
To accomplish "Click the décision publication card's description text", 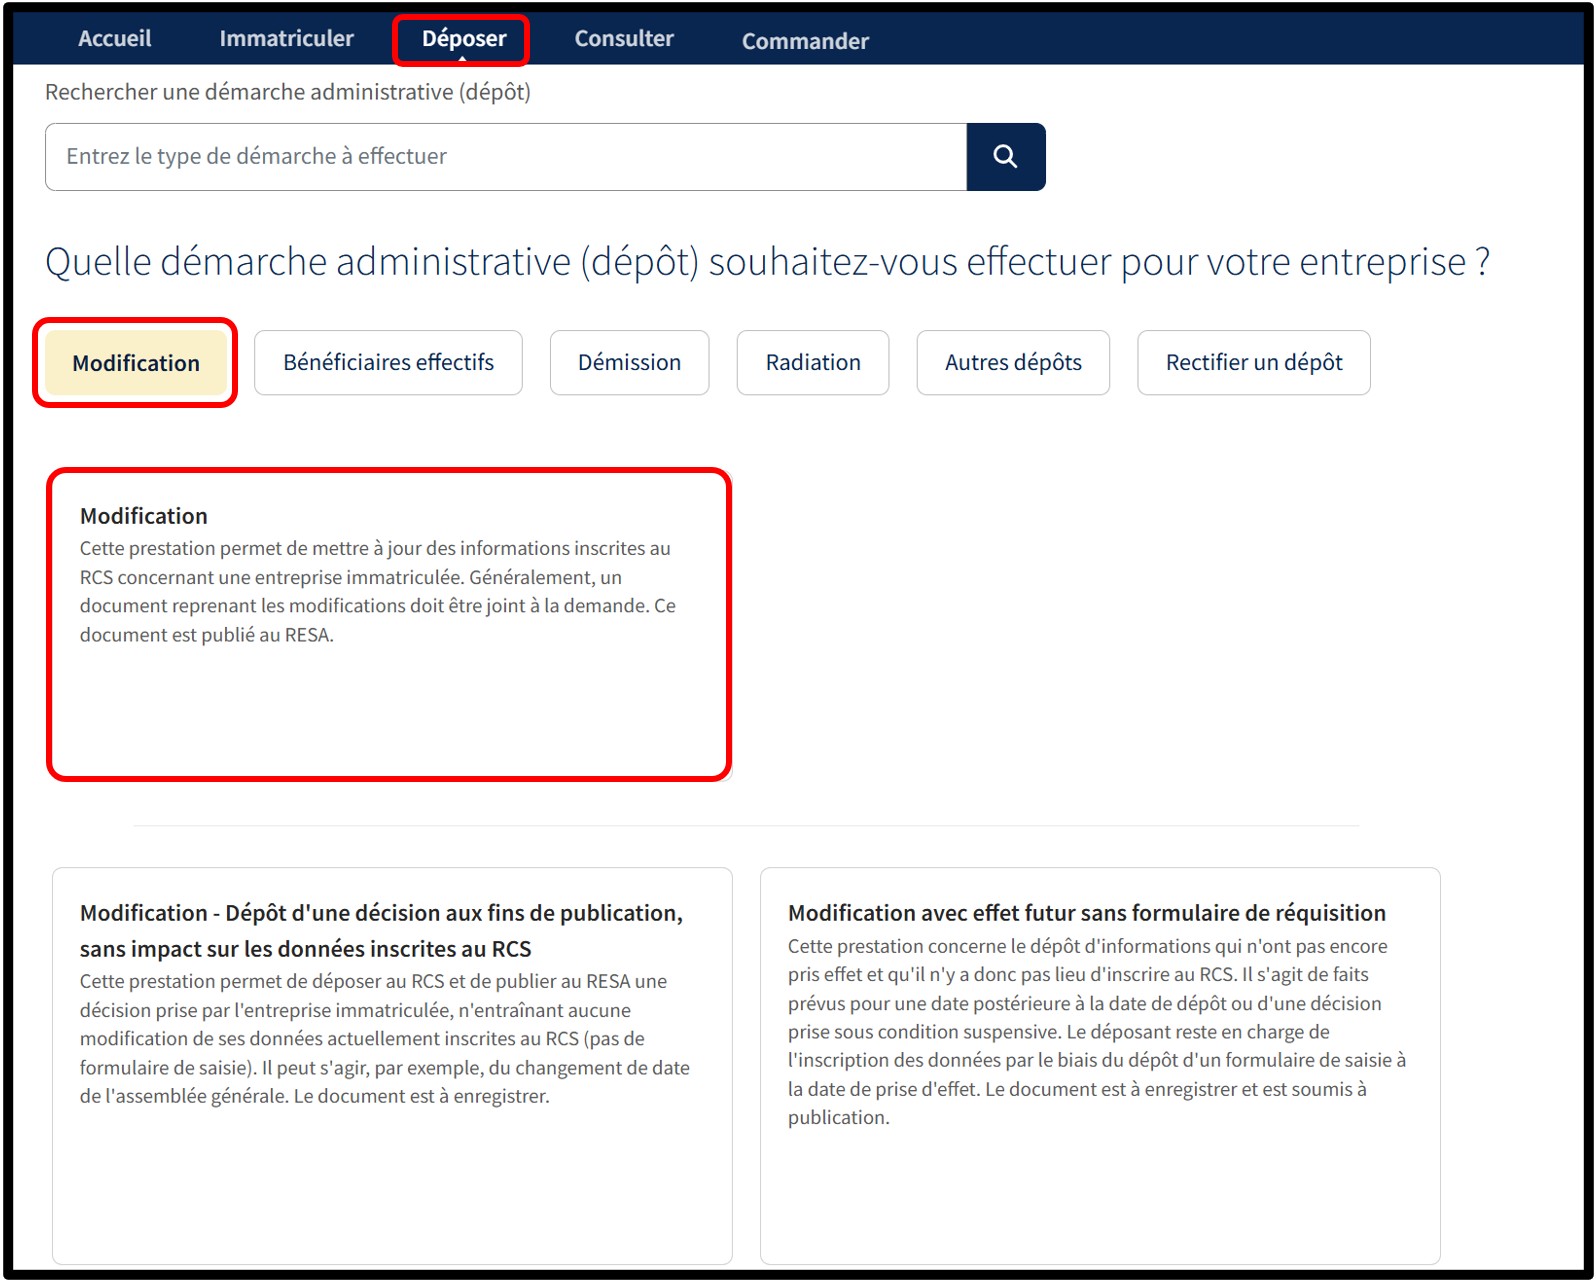I will [384, 1038].
